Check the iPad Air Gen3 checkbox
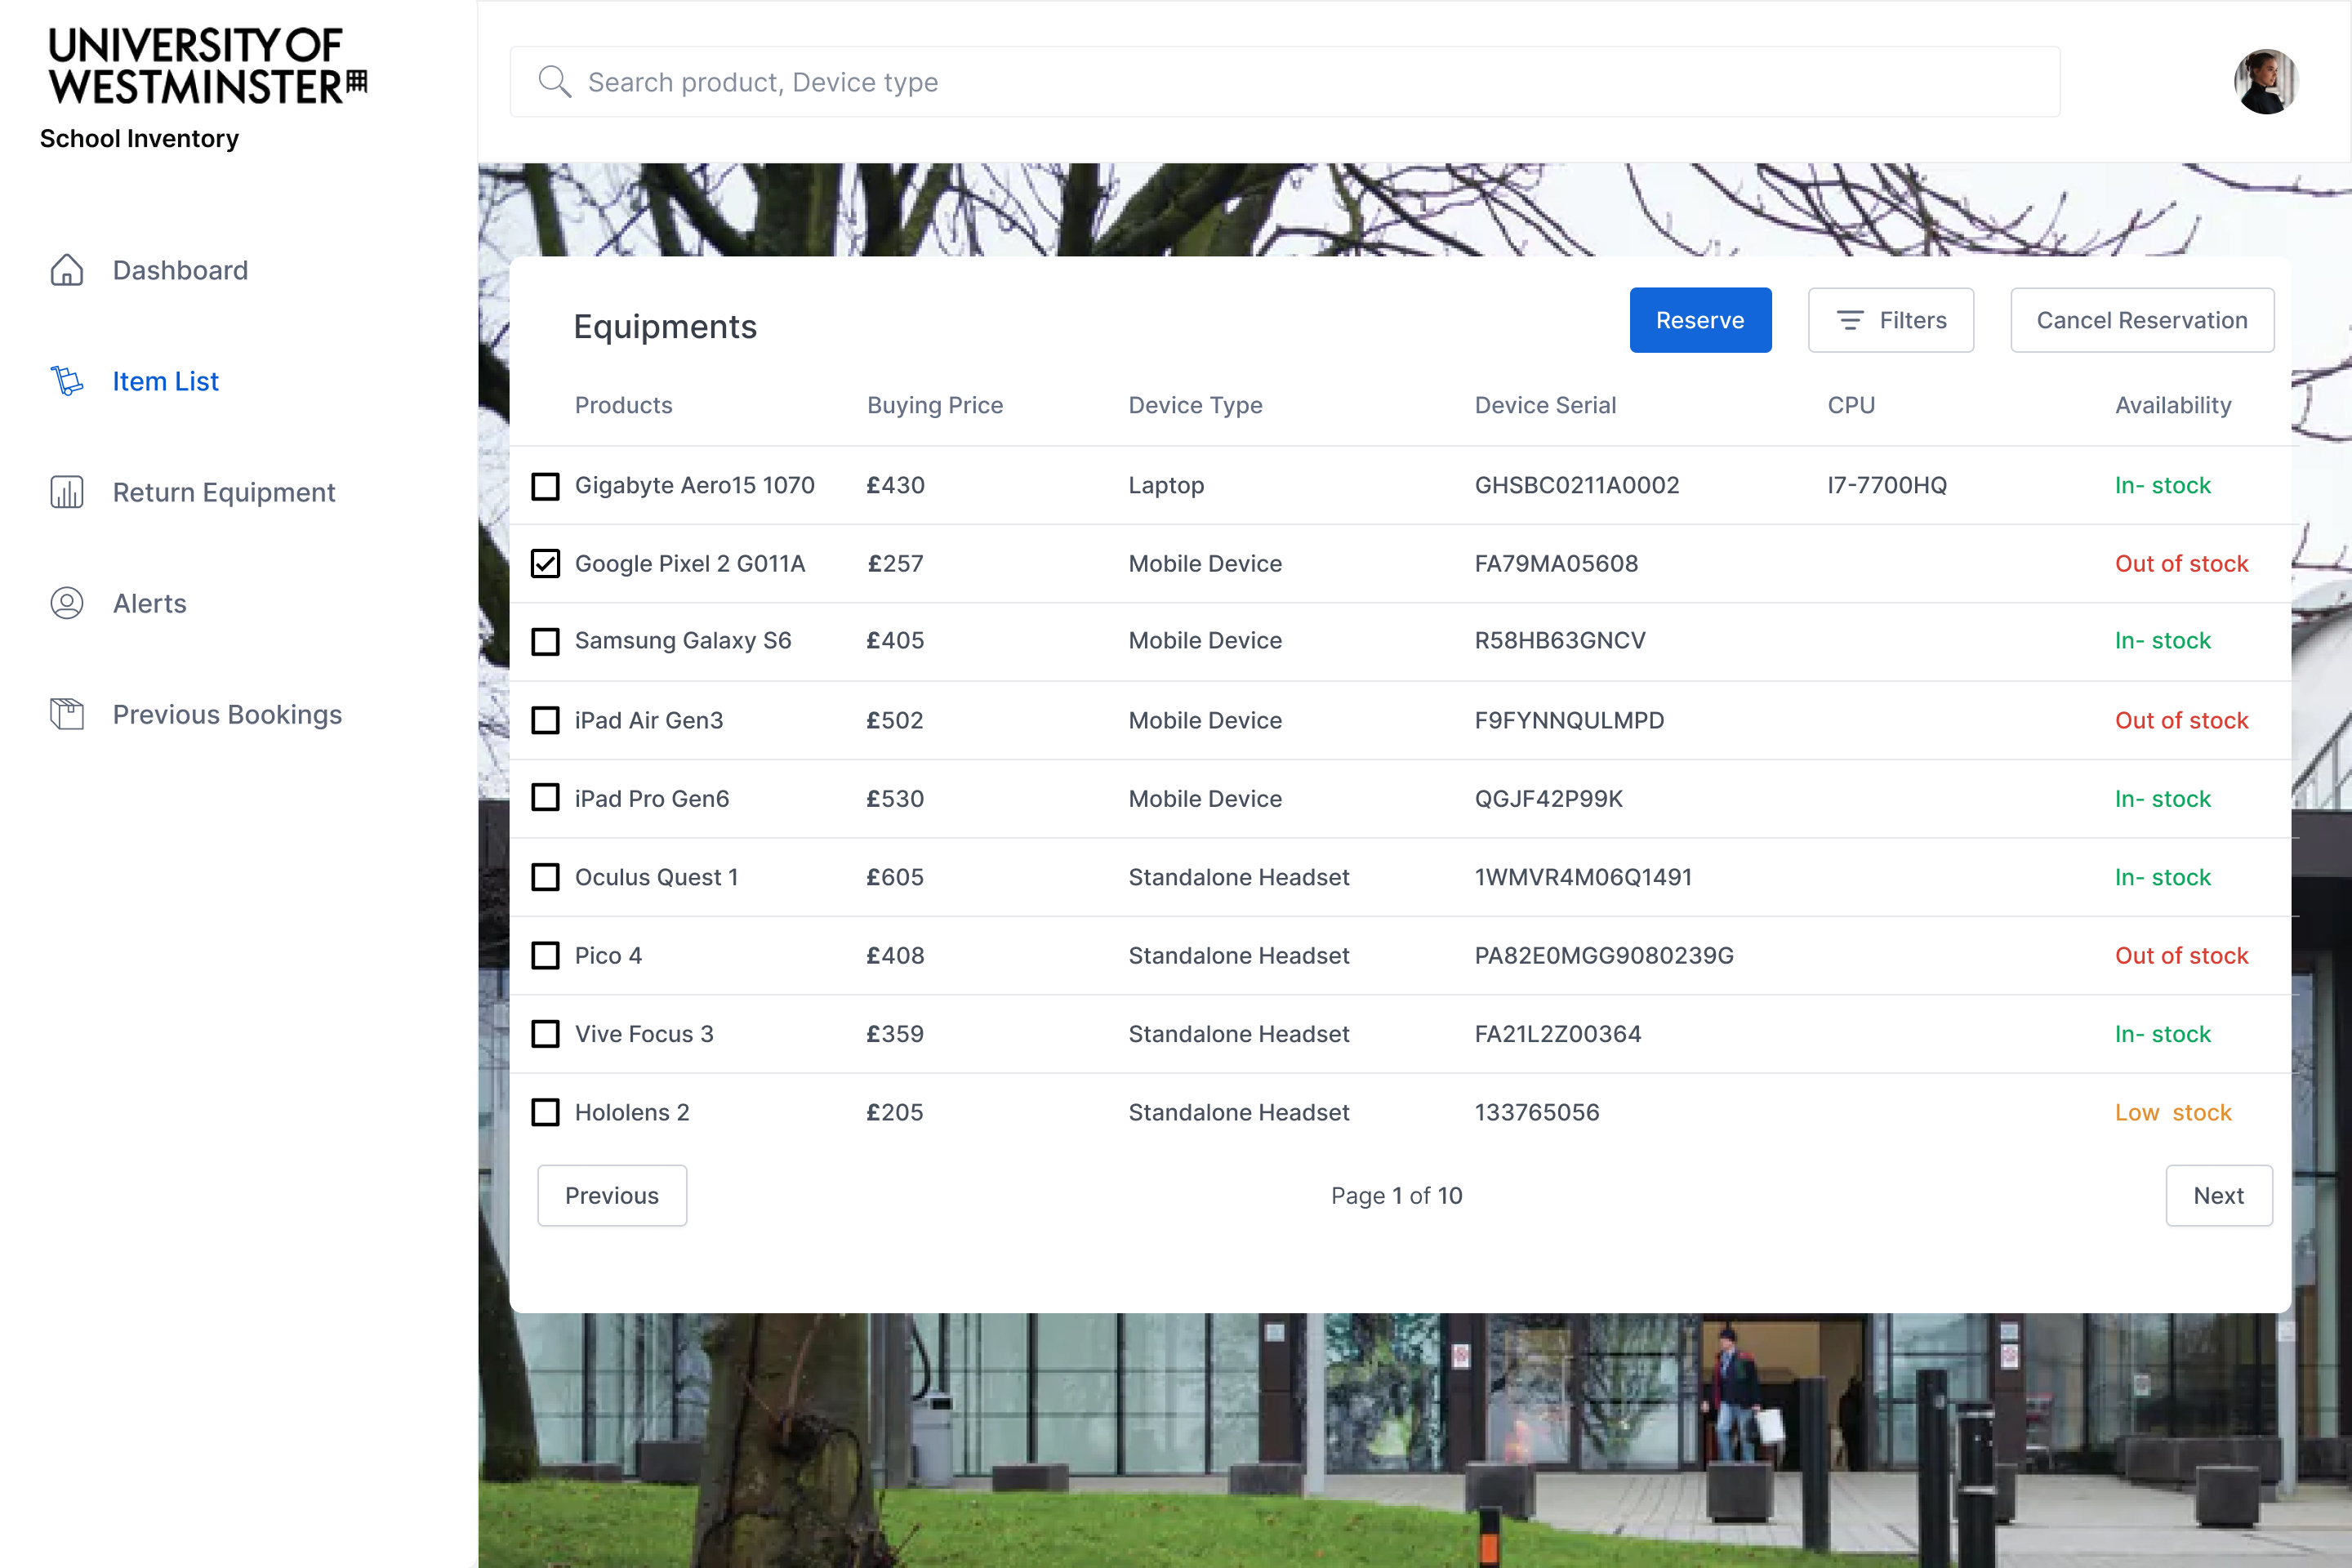Image resolution: width=2352 pixels, height=1568 pixels. (545, 720)
